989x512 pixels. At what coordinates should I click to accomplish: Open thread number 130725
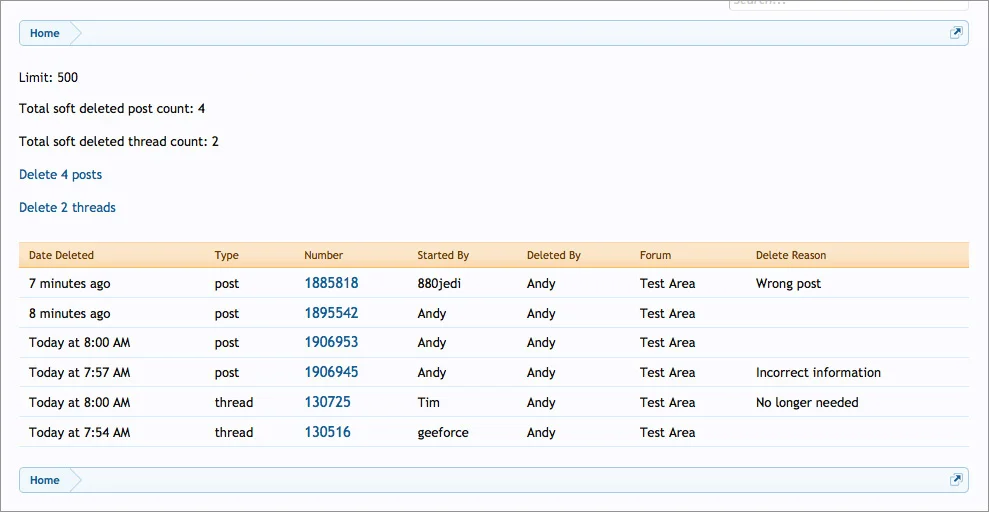327,402
